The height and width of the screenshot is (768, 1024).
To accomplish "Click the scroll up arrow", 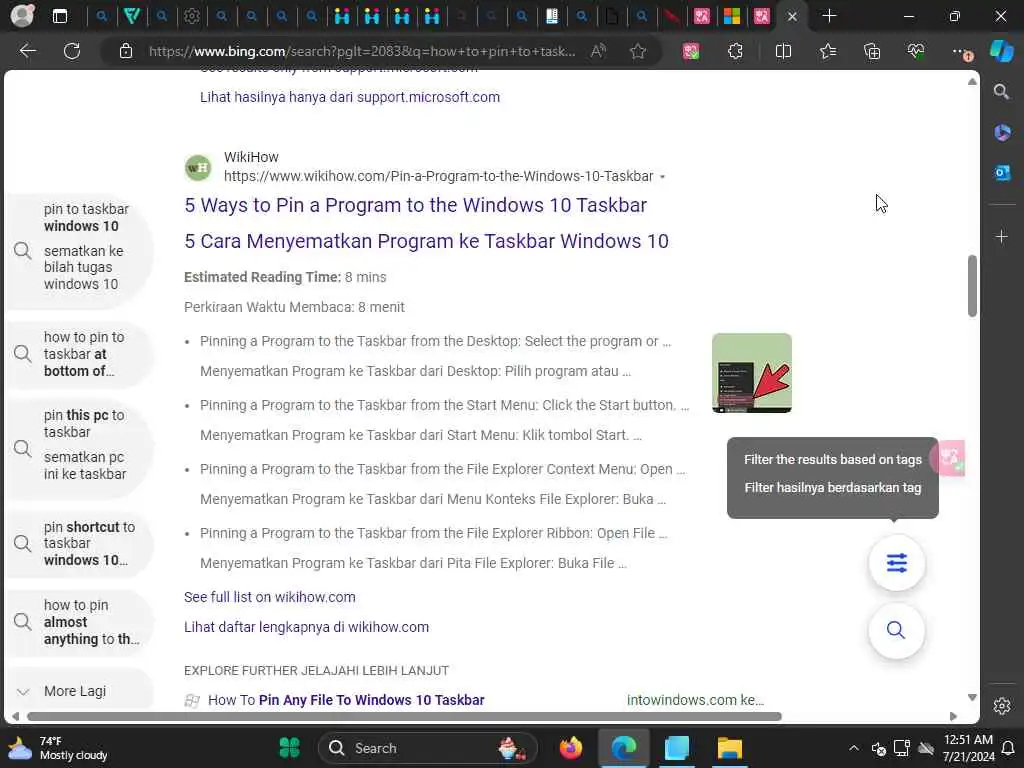I will (x=972, y=82).
